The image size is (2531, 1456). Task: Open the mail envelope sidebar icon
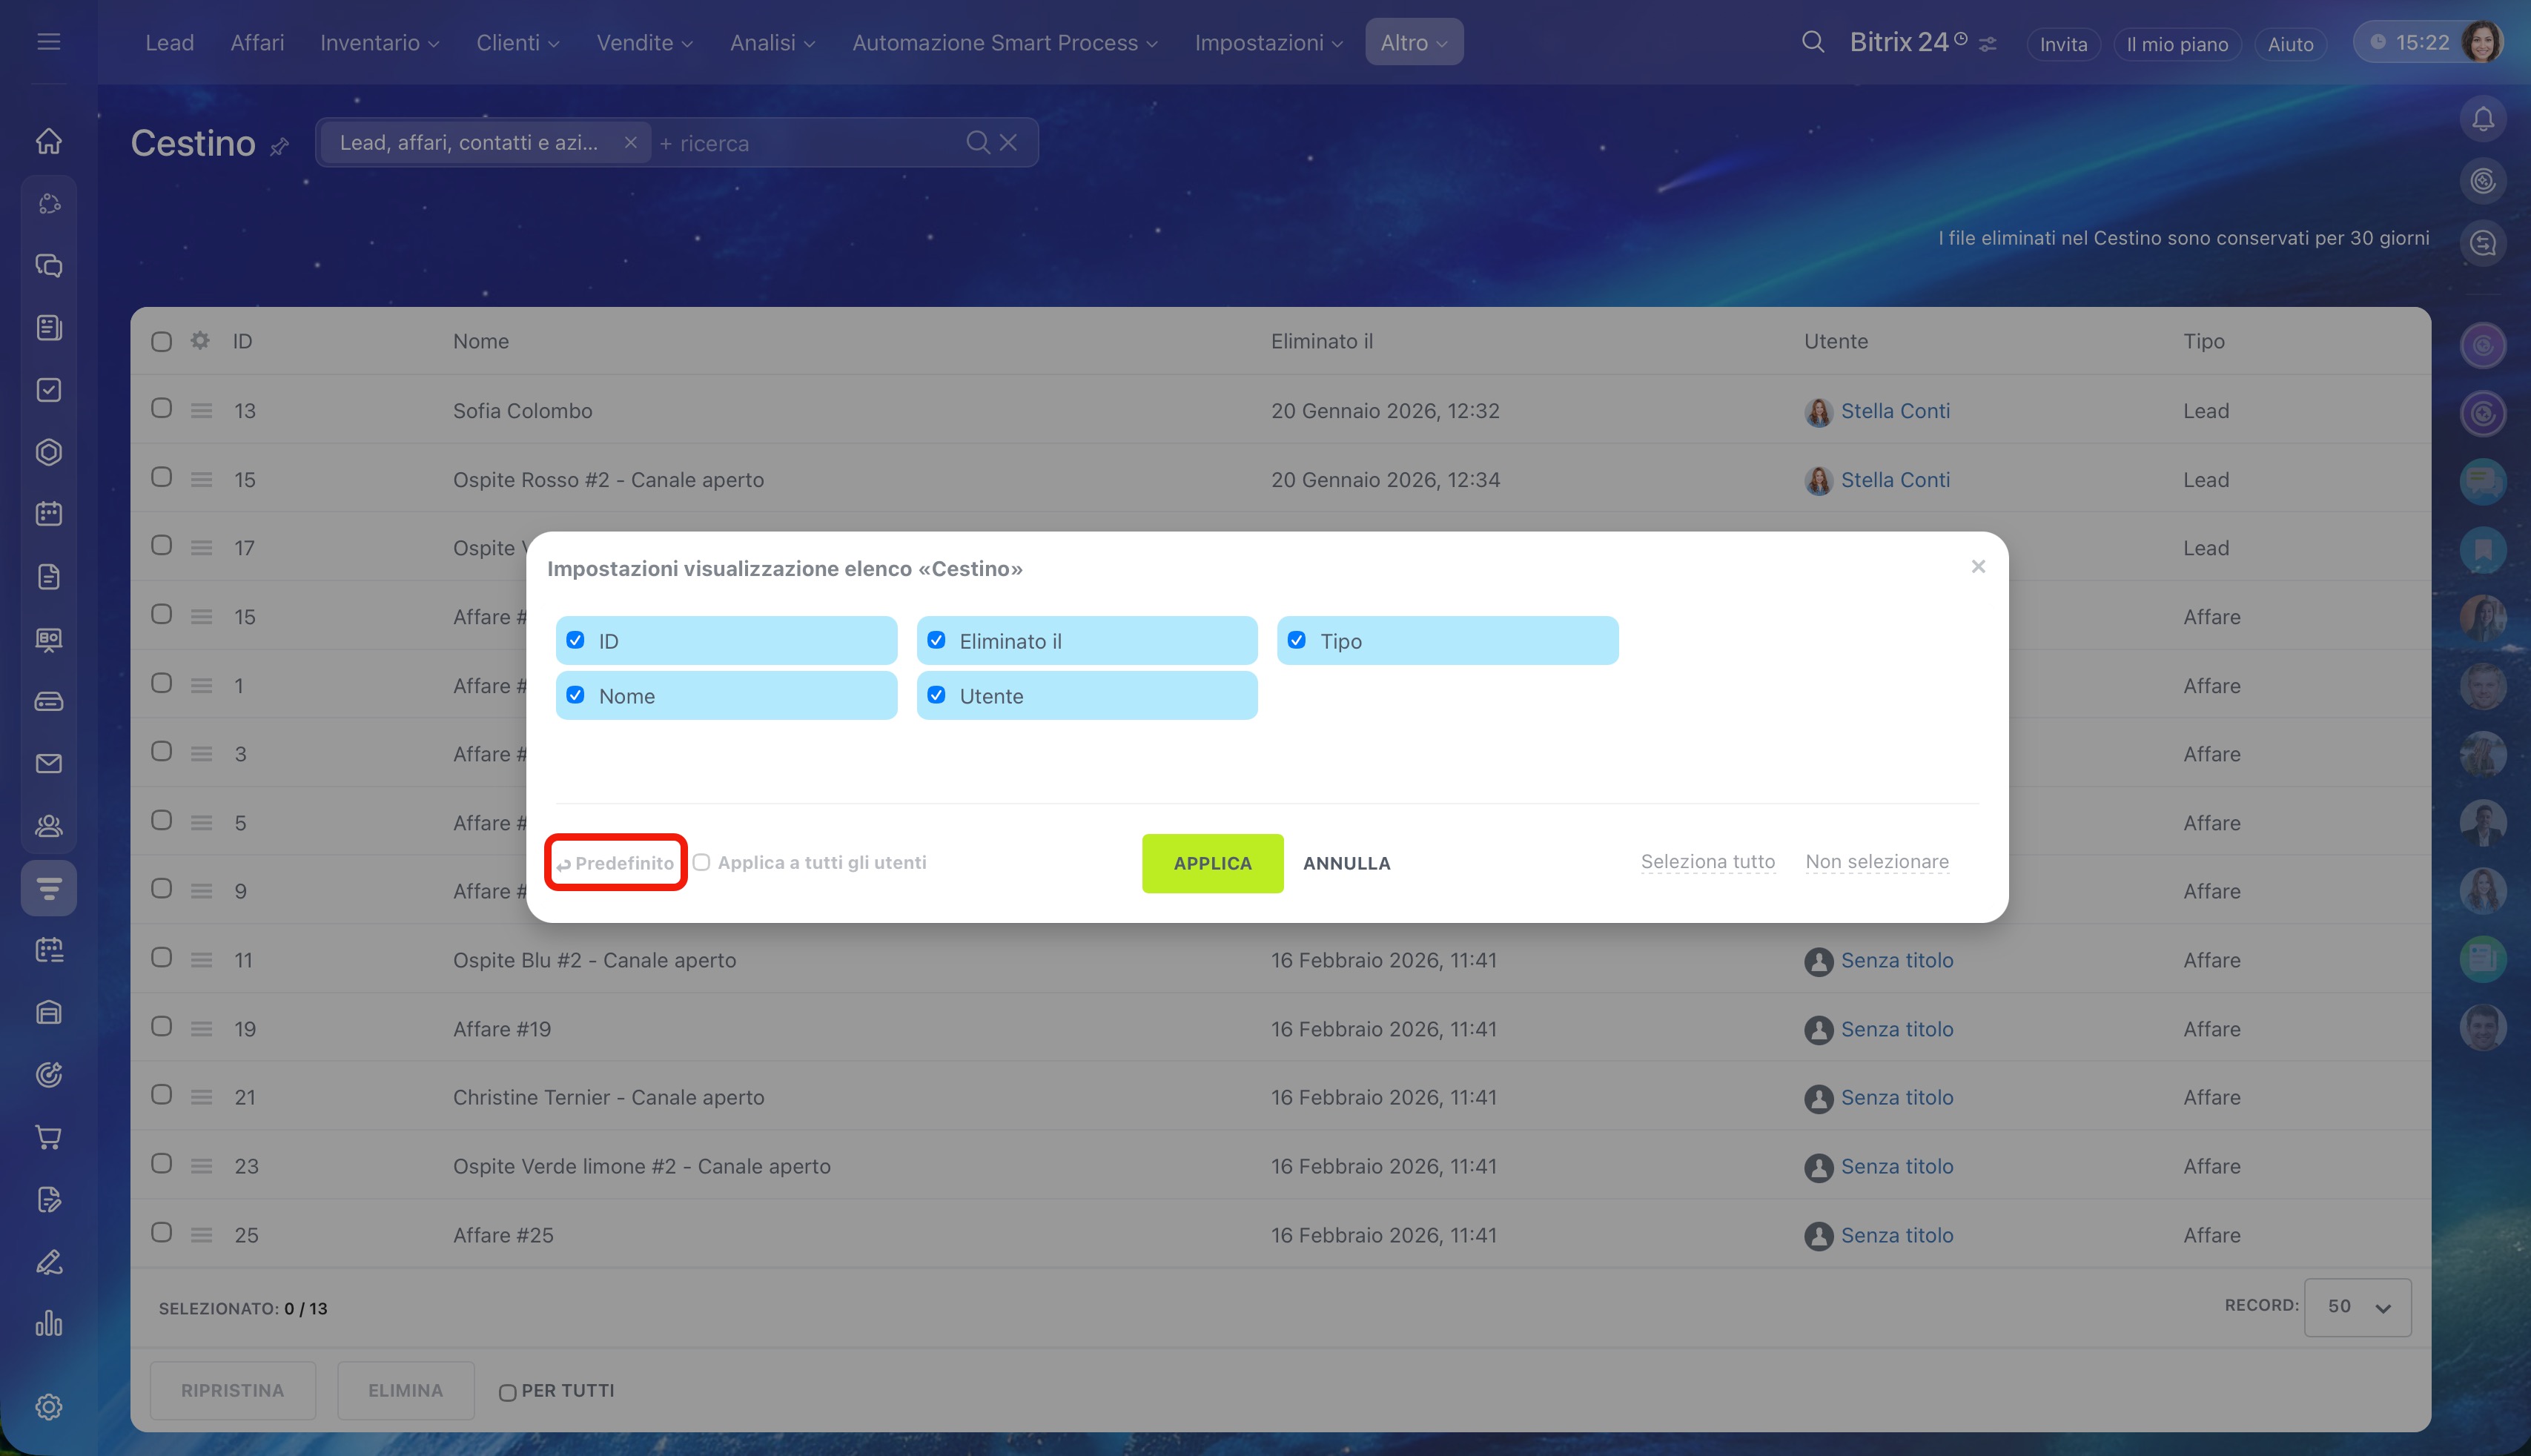(49, 764)
